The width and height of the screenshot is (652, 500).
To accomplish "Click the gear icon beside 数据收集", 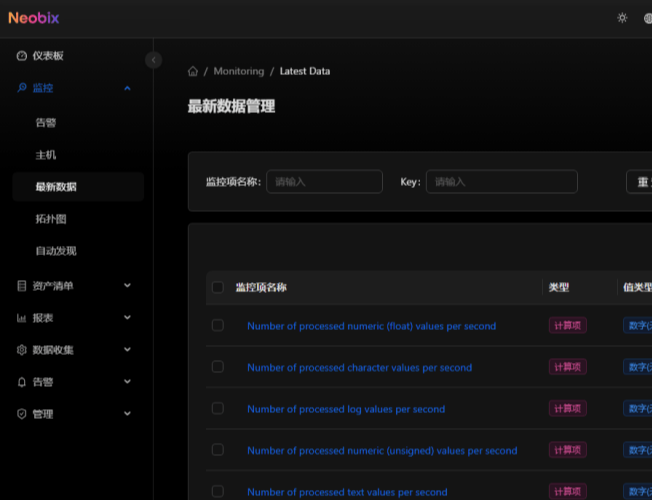I will (22, 350).
